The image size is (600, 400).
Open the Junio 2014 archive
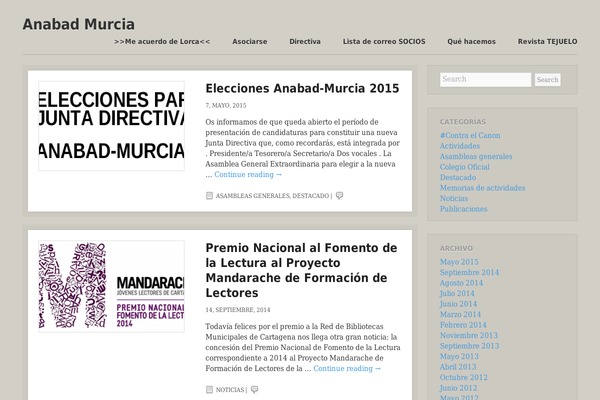458,304
